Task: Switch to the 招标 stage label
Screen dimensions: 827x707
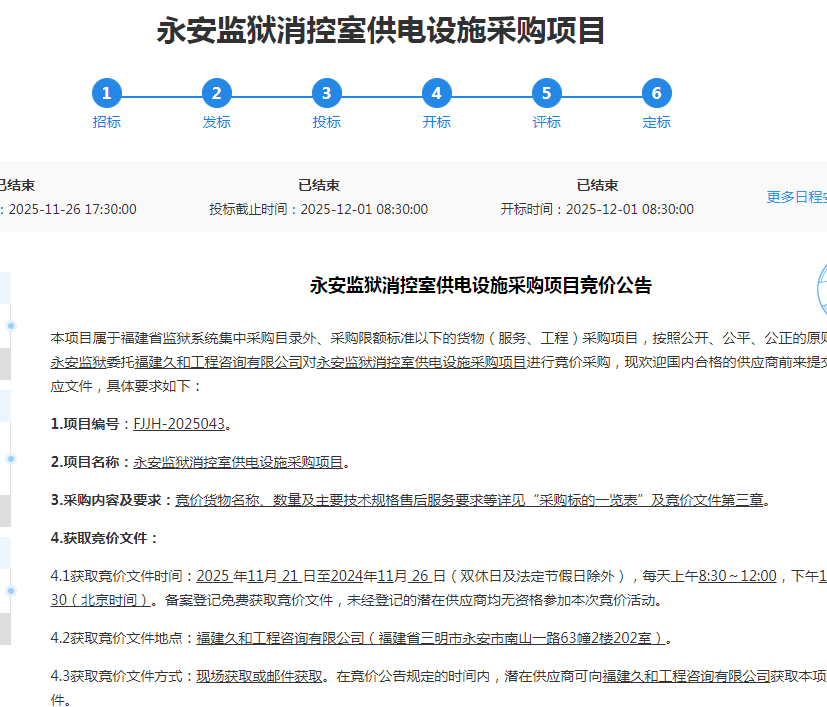Action: click(x=107, y=122)
